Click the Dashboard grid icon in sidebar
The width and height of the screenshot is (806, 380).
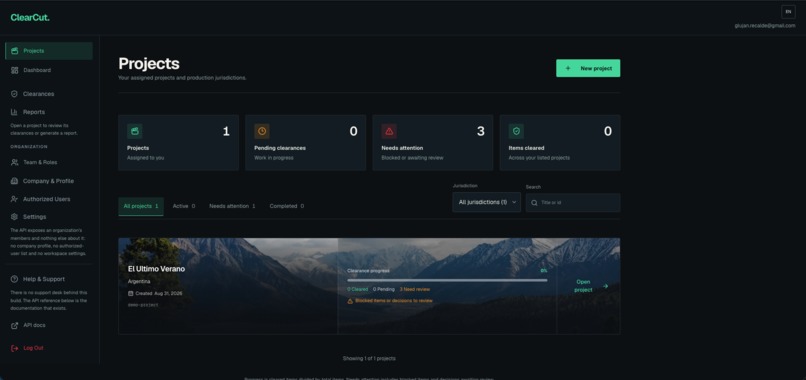(x=14, y=70)
